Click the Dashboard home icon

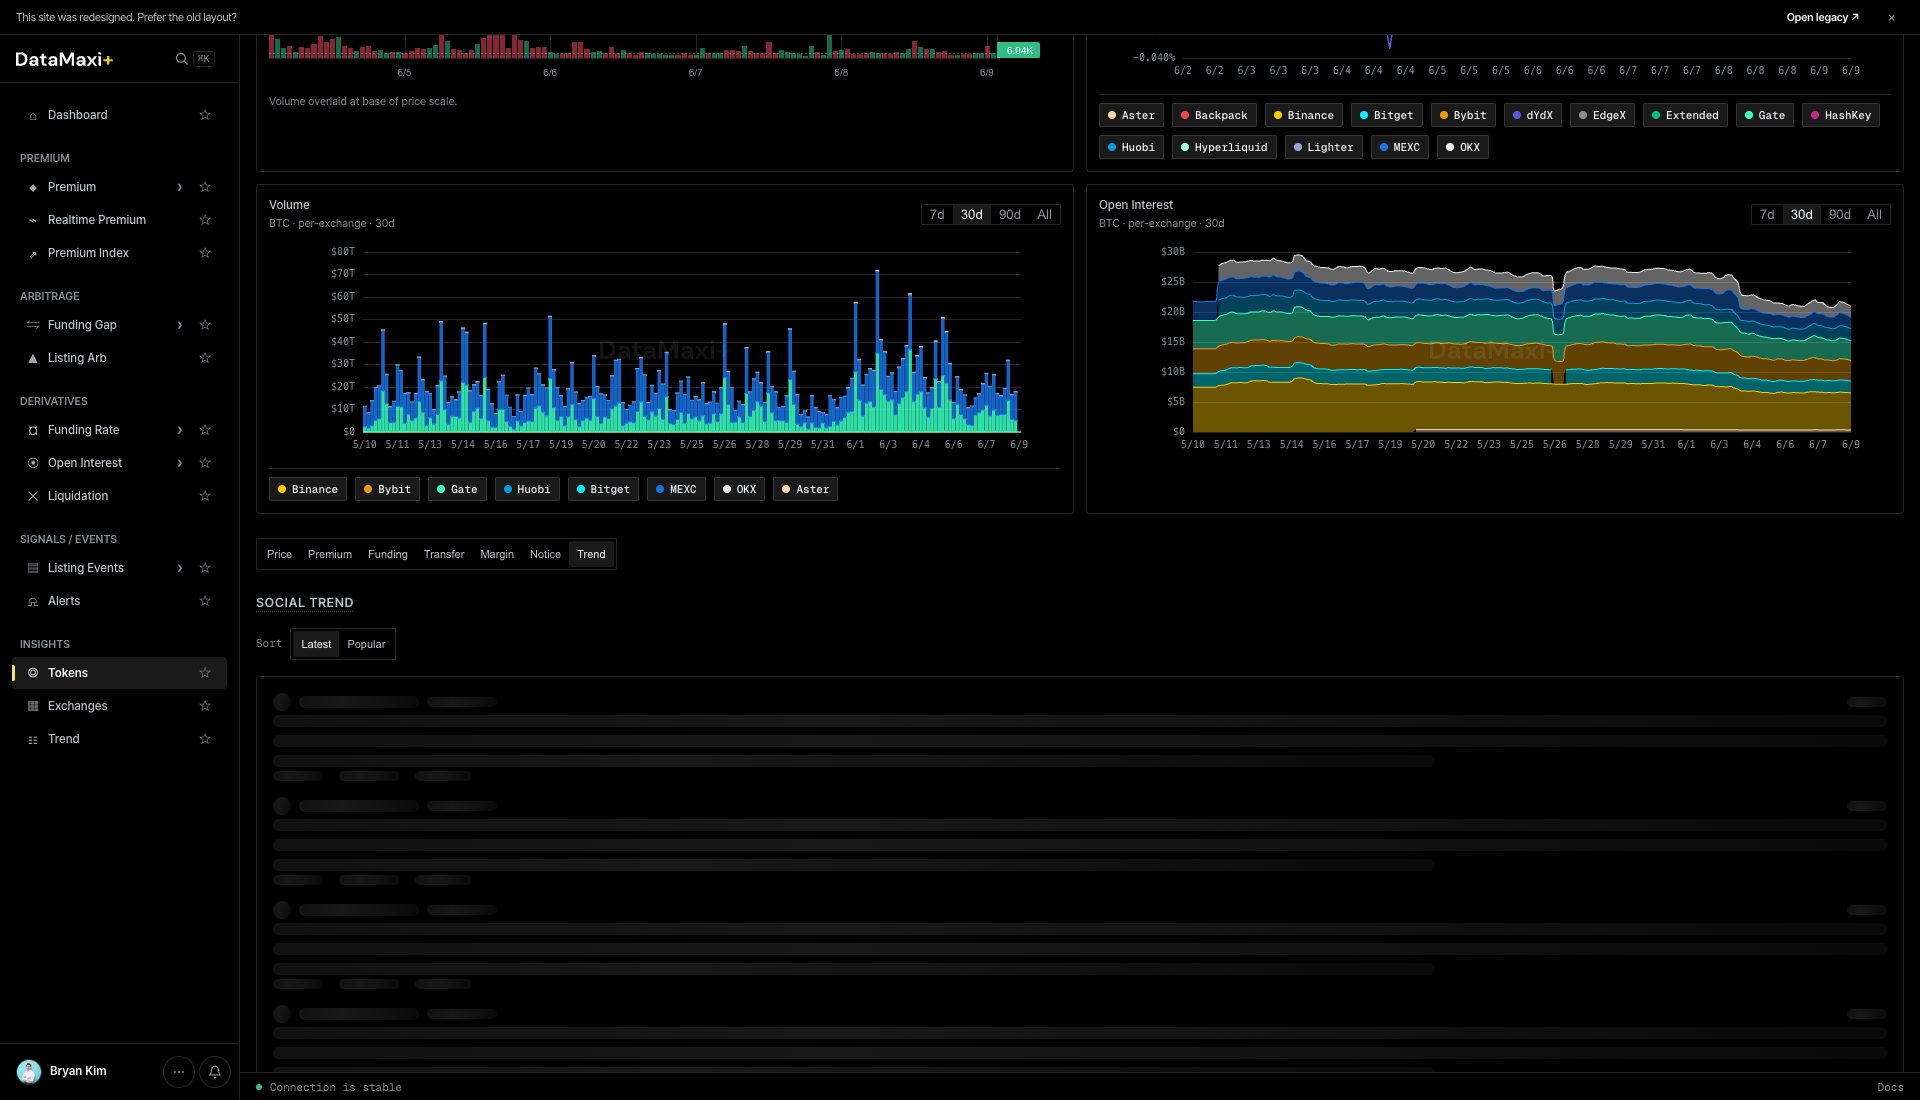point(33,115)
